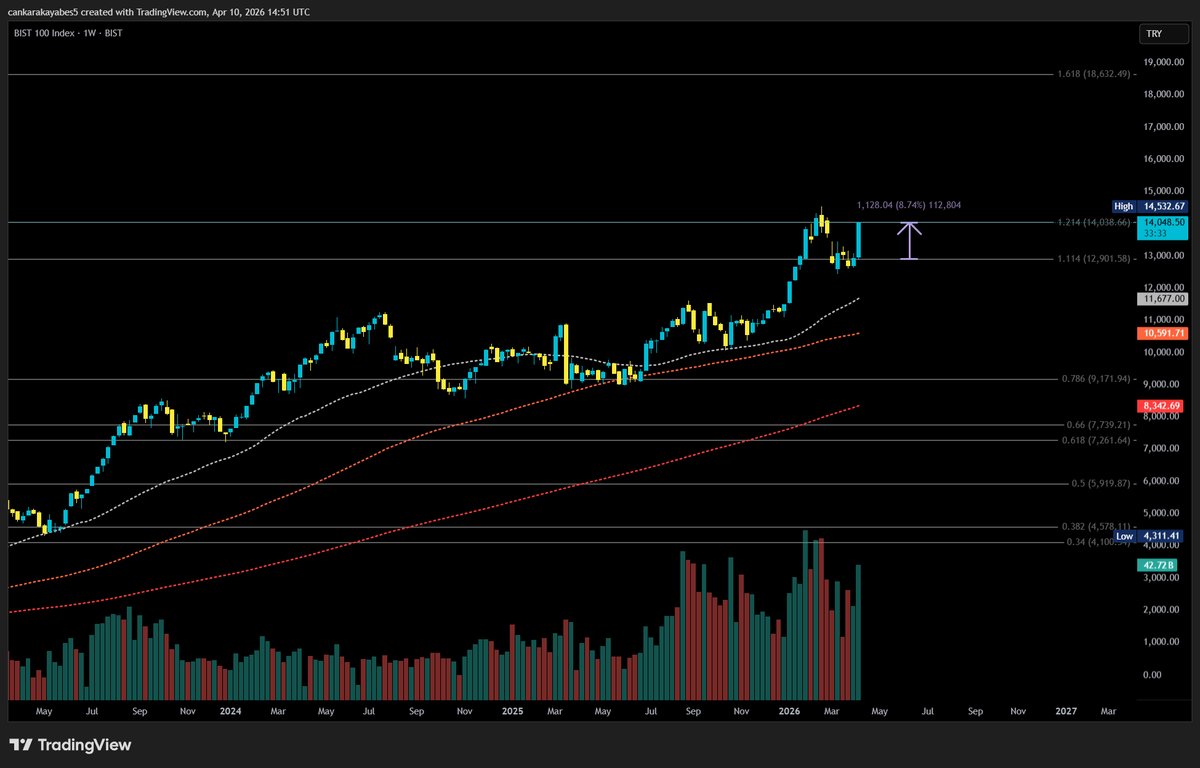Screen dimensions: 1200x768
Task: Click the orange 10,591.71 indicator label
Action: tap(1164, 331)
